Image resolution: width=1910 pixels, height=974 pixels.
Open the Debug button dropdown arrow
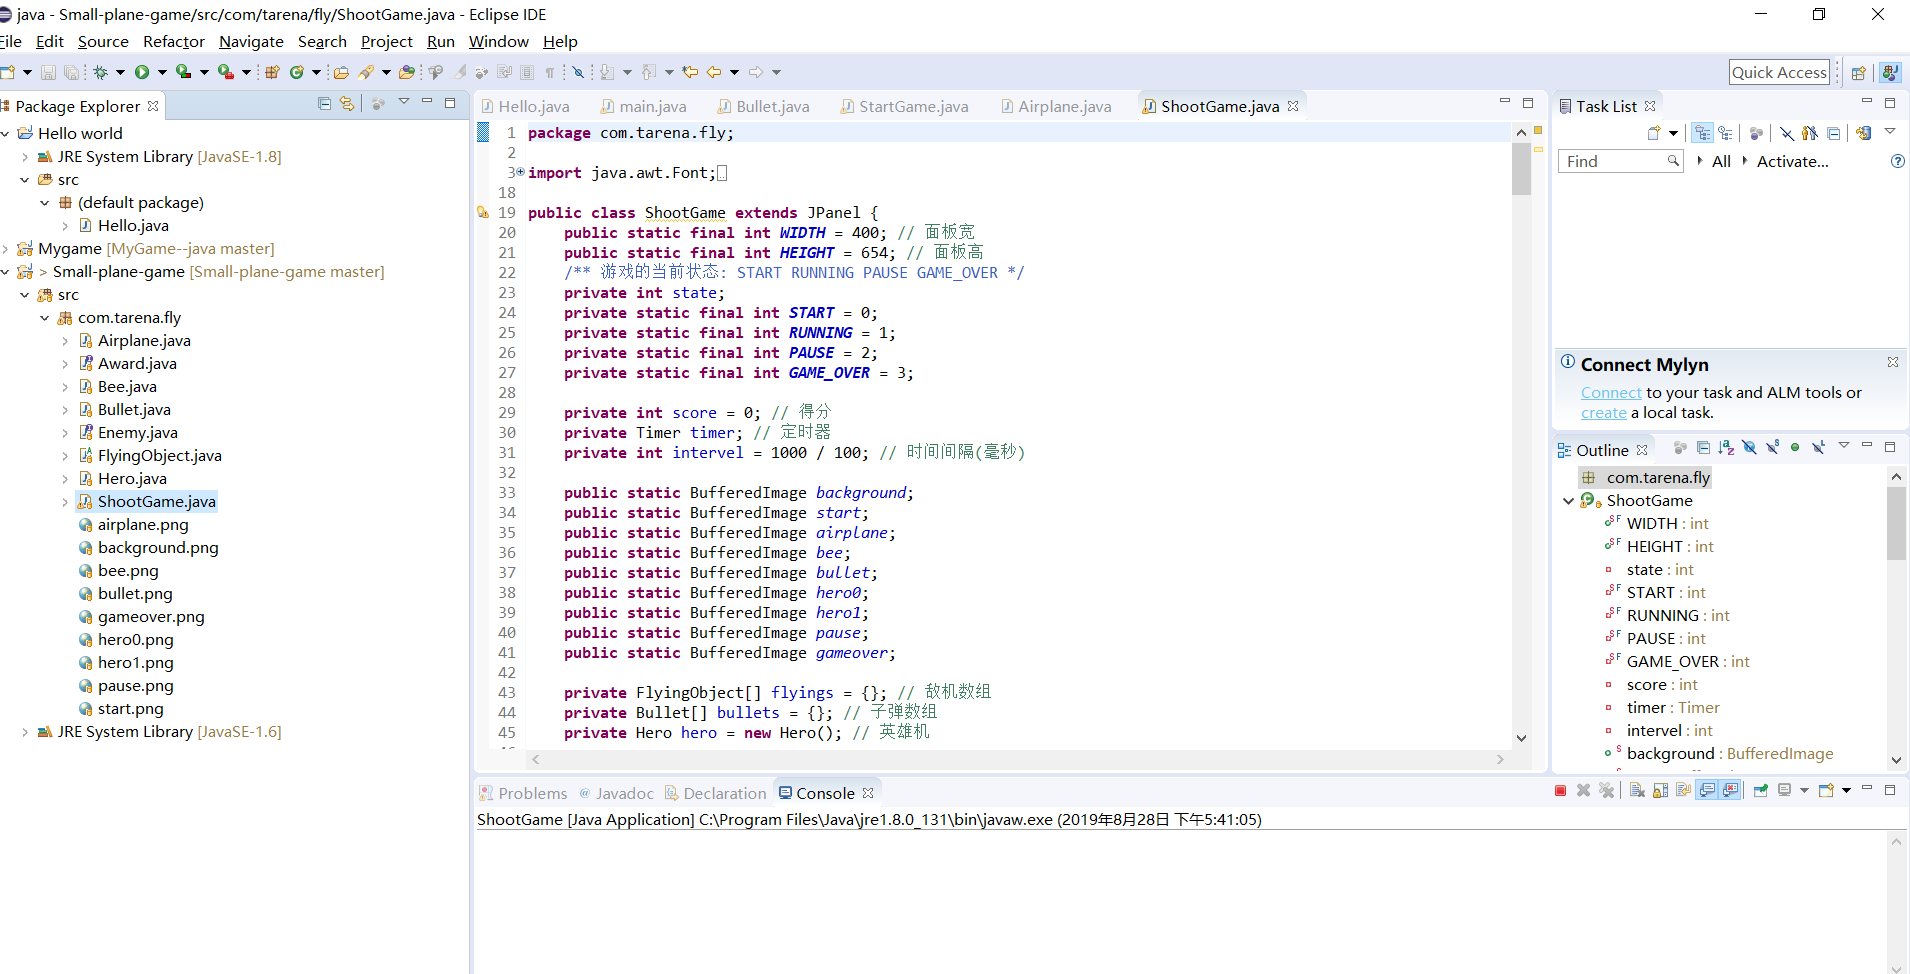coord(120,72)
